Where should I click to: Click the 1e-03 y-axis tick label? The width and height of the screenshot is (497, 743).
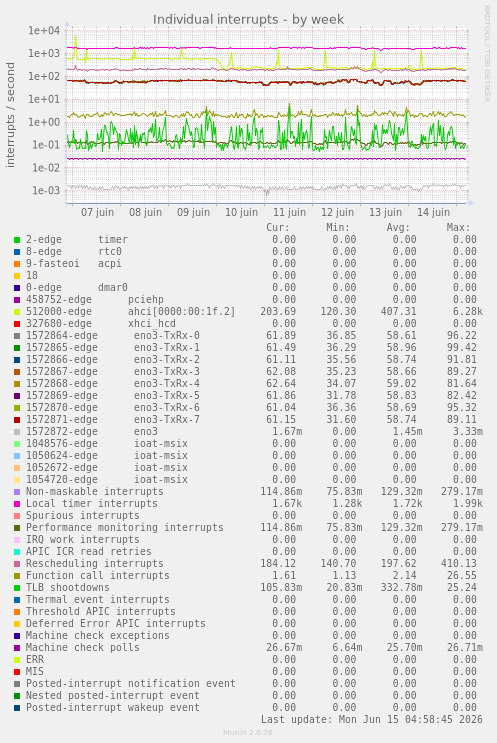pos(46,190)
